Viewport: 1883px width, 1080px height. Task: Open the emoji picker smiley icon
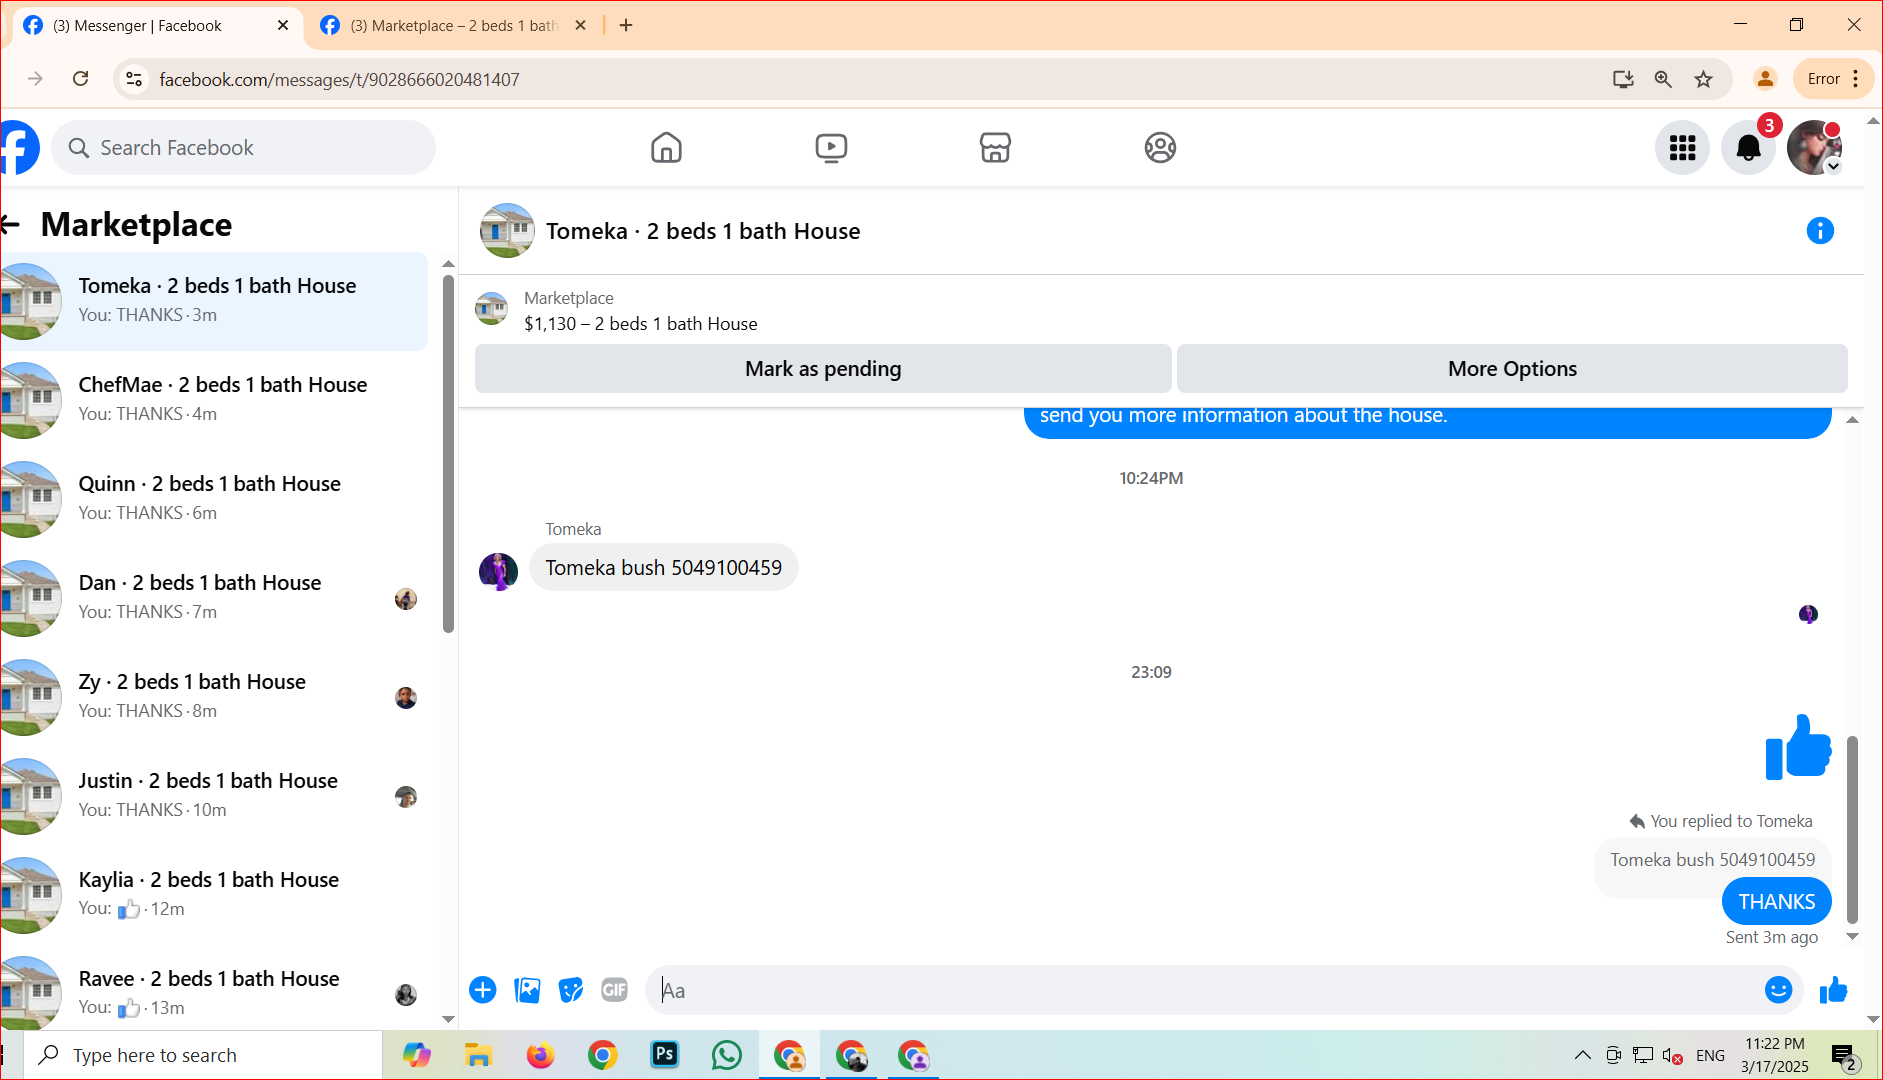(1778, 990)
